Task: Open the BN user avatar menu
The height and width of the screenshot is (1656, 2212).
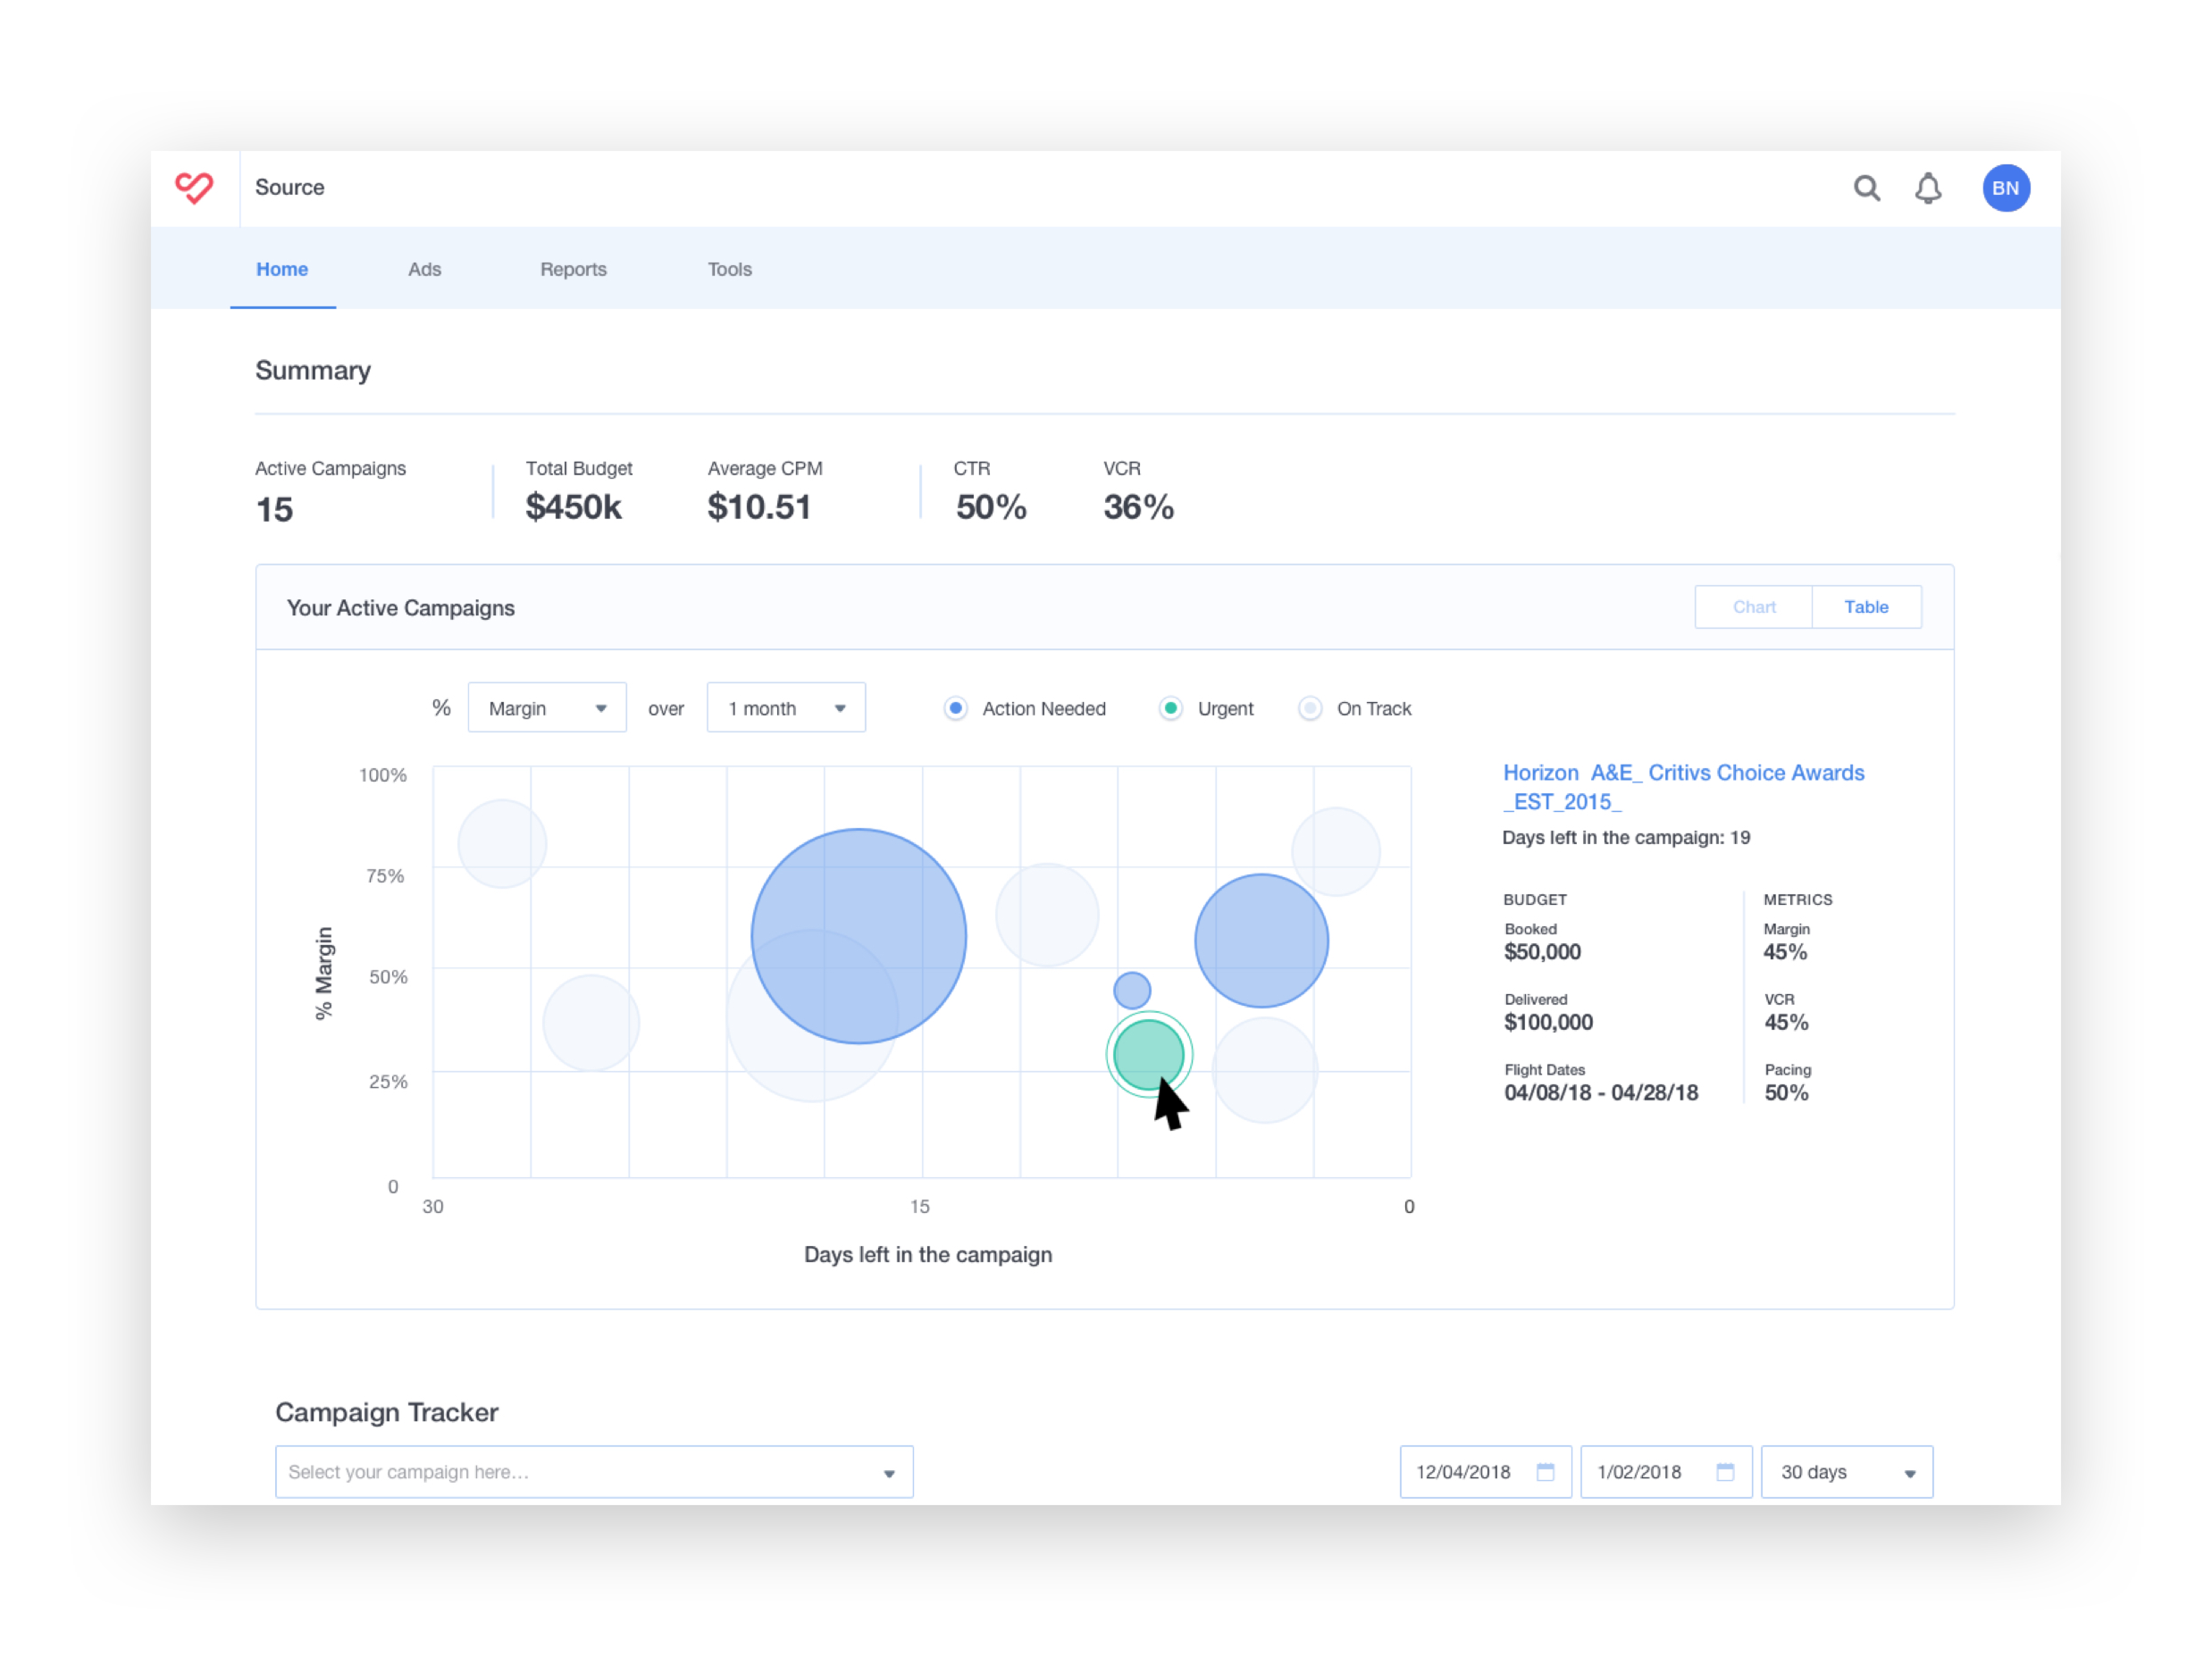Action: pyautogui.click(x=2005, y=188)
